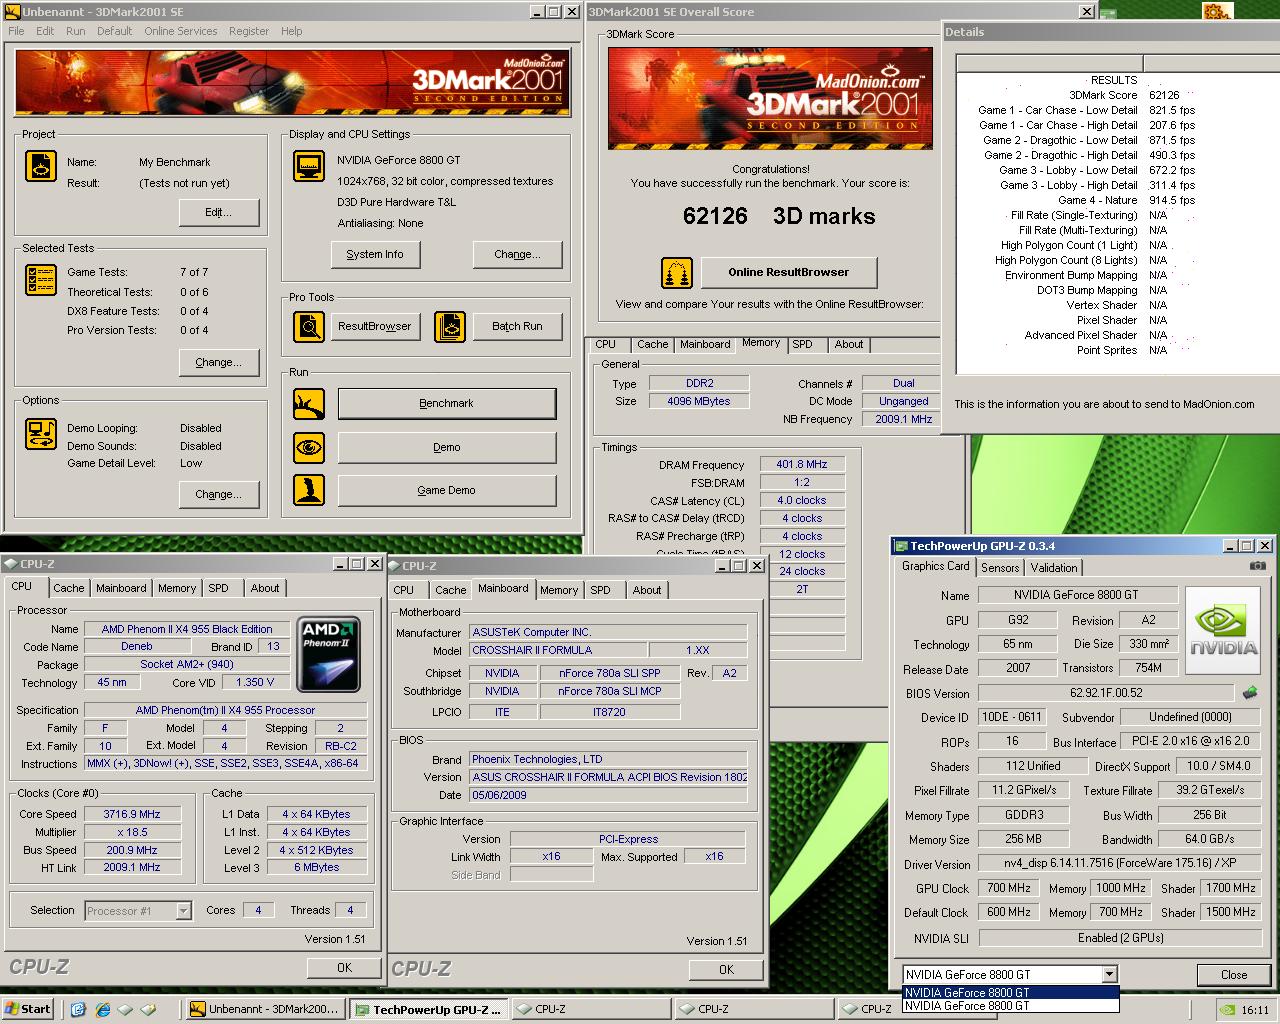The height and width of the screenshot is (1024, 1280).
Task: Click the Selected Tests checklist icon
Action: (40, 280)
